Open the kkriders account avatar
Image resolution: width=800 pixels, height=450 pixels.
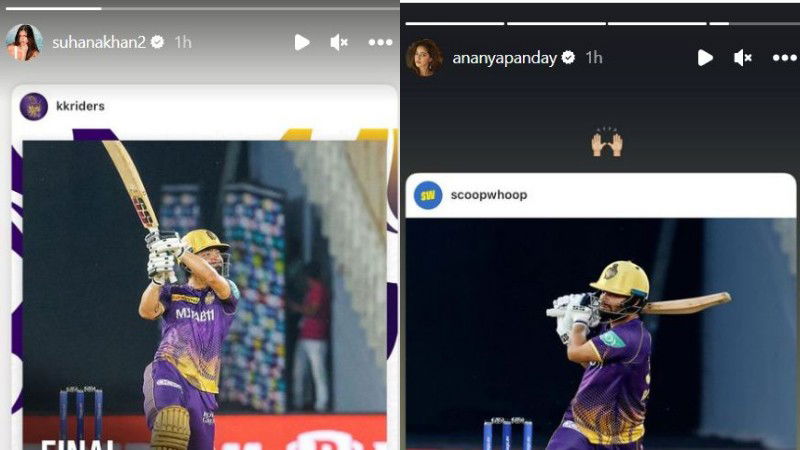34,107
